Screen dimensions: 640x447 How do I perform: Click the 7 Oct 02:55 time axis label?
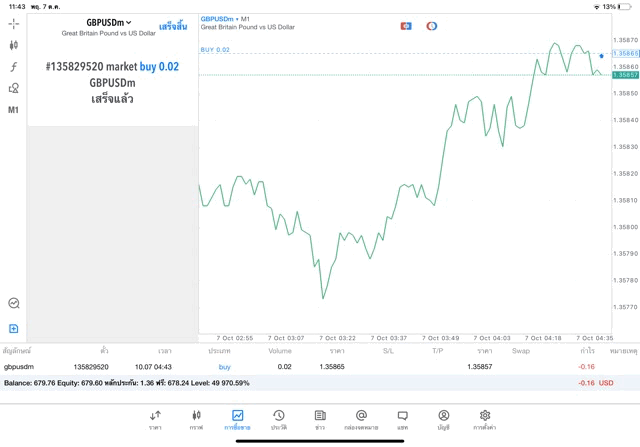235,338
